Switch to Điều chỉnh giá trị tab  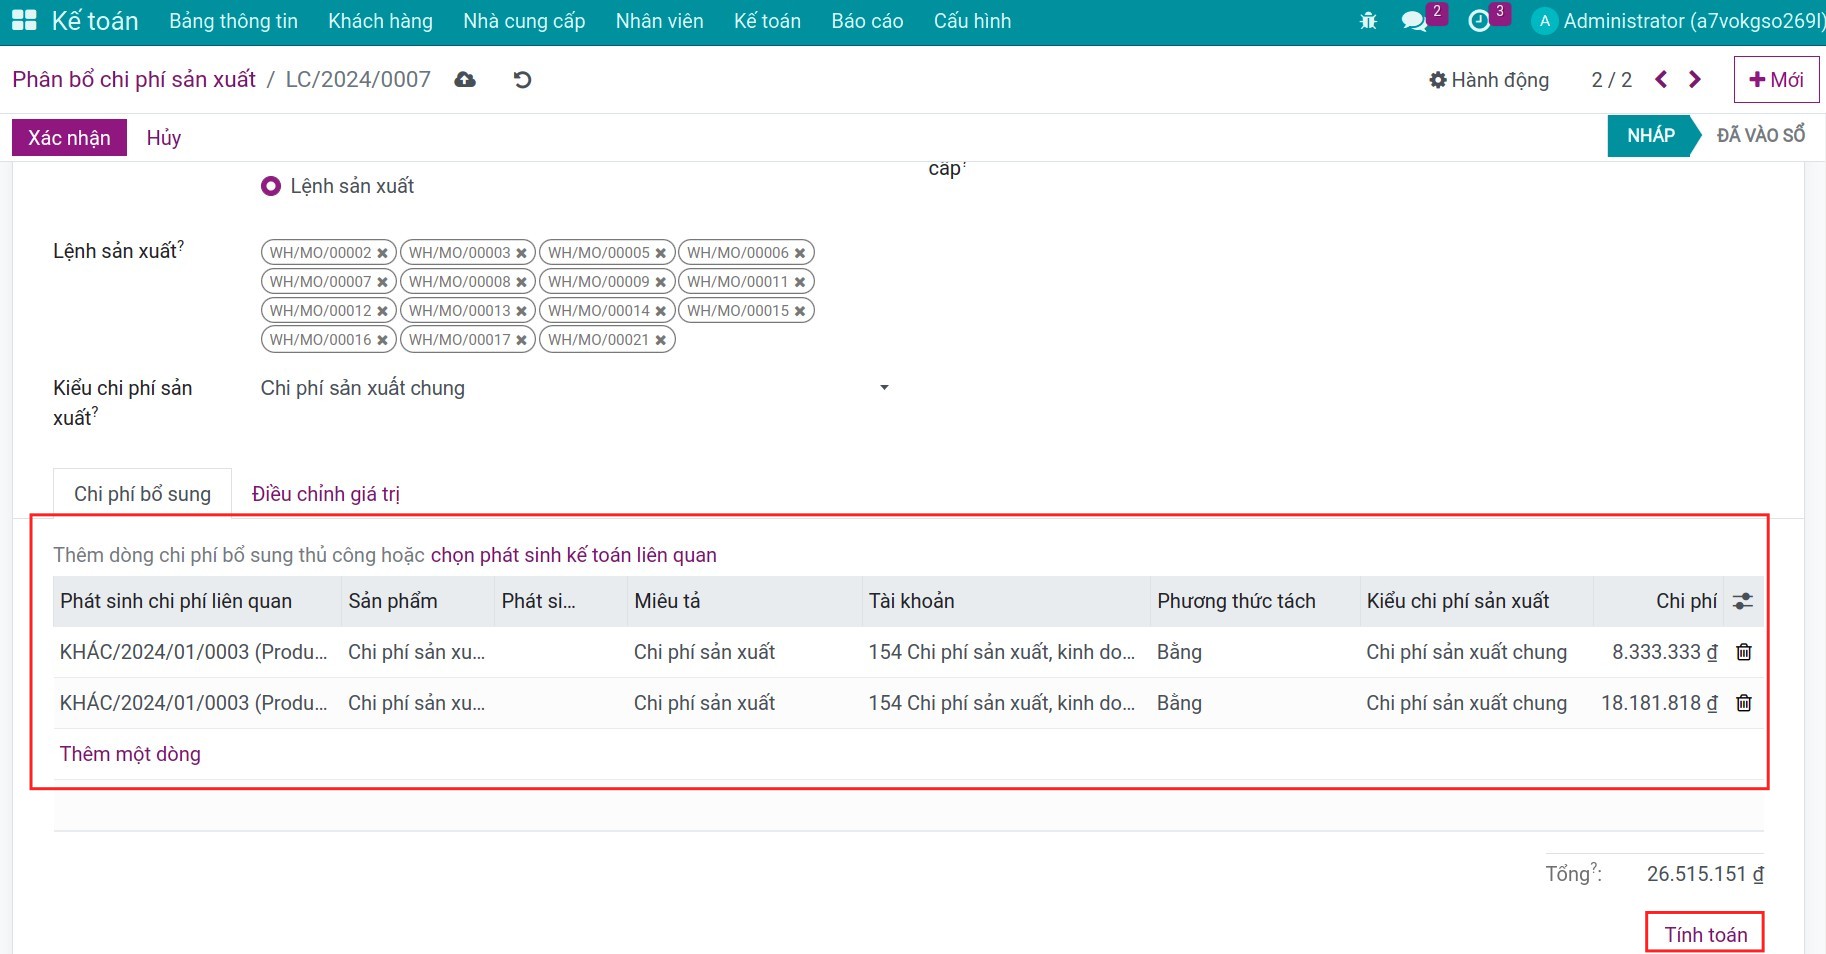click(326, 494)
